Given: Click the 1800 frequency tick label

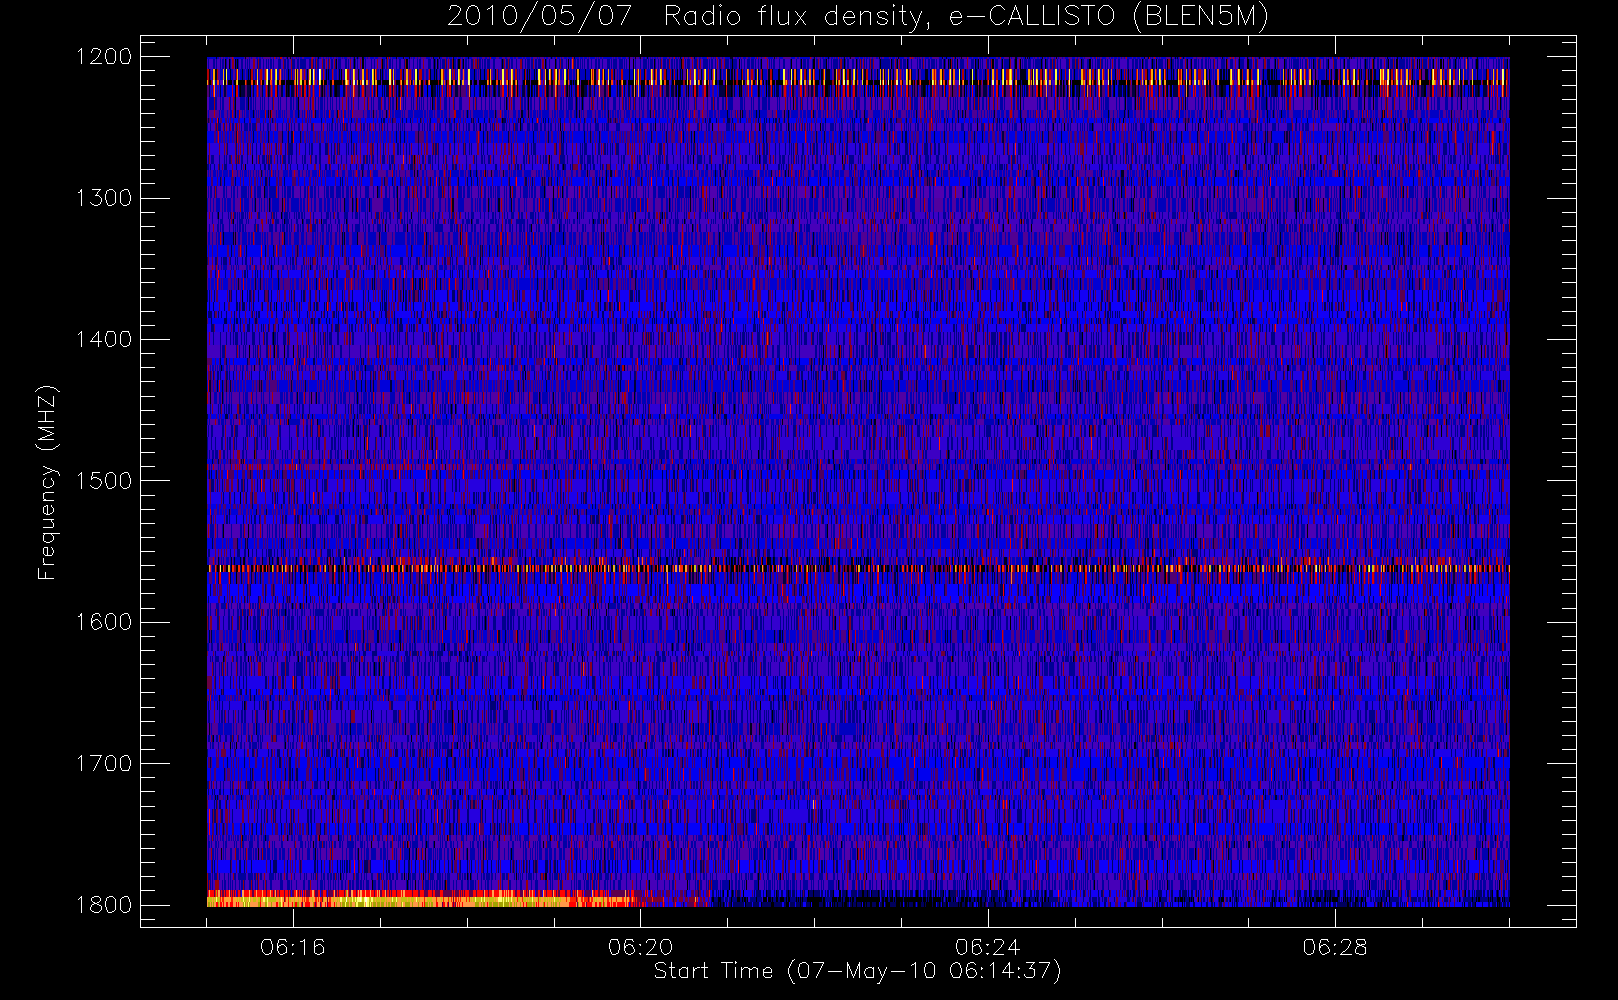Looking at the screenshot, I should (x=104, y=905).
